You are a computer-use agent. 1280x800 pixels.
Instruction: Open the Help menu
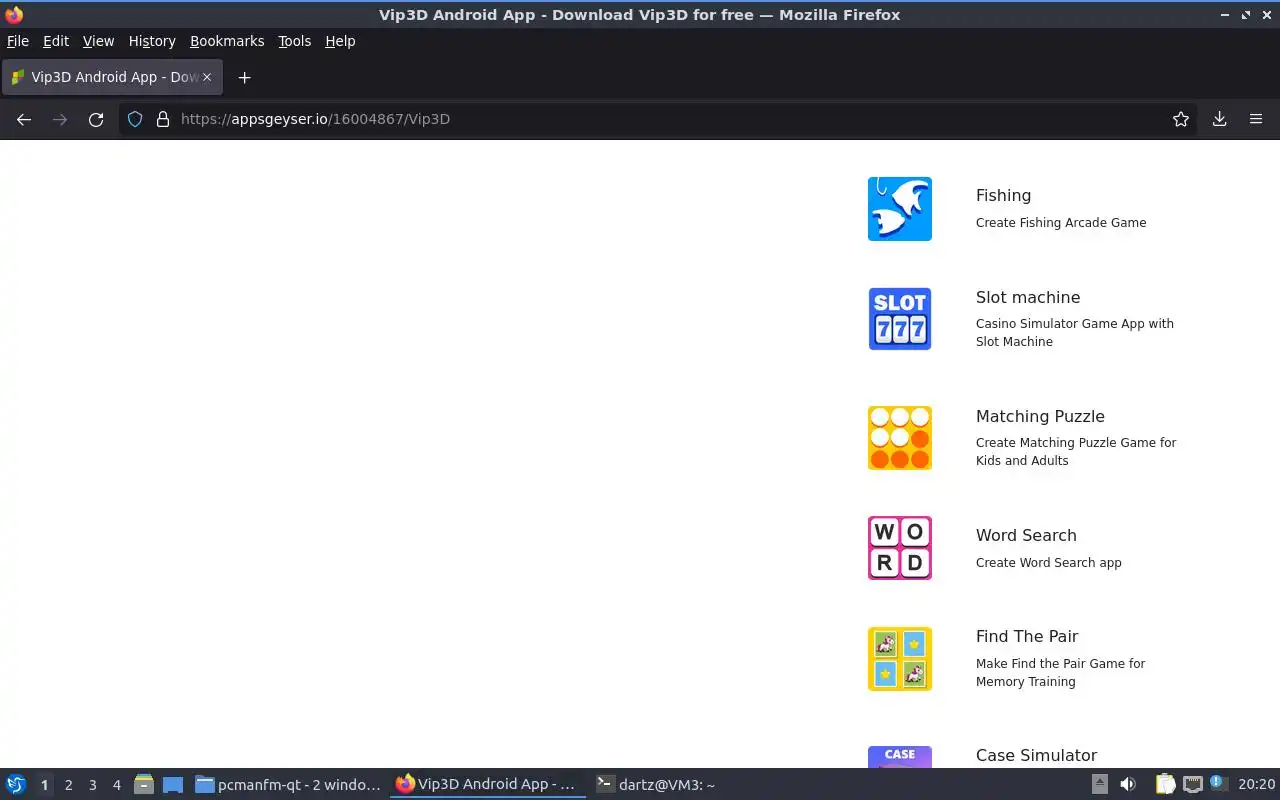click(x=340, y=41)
